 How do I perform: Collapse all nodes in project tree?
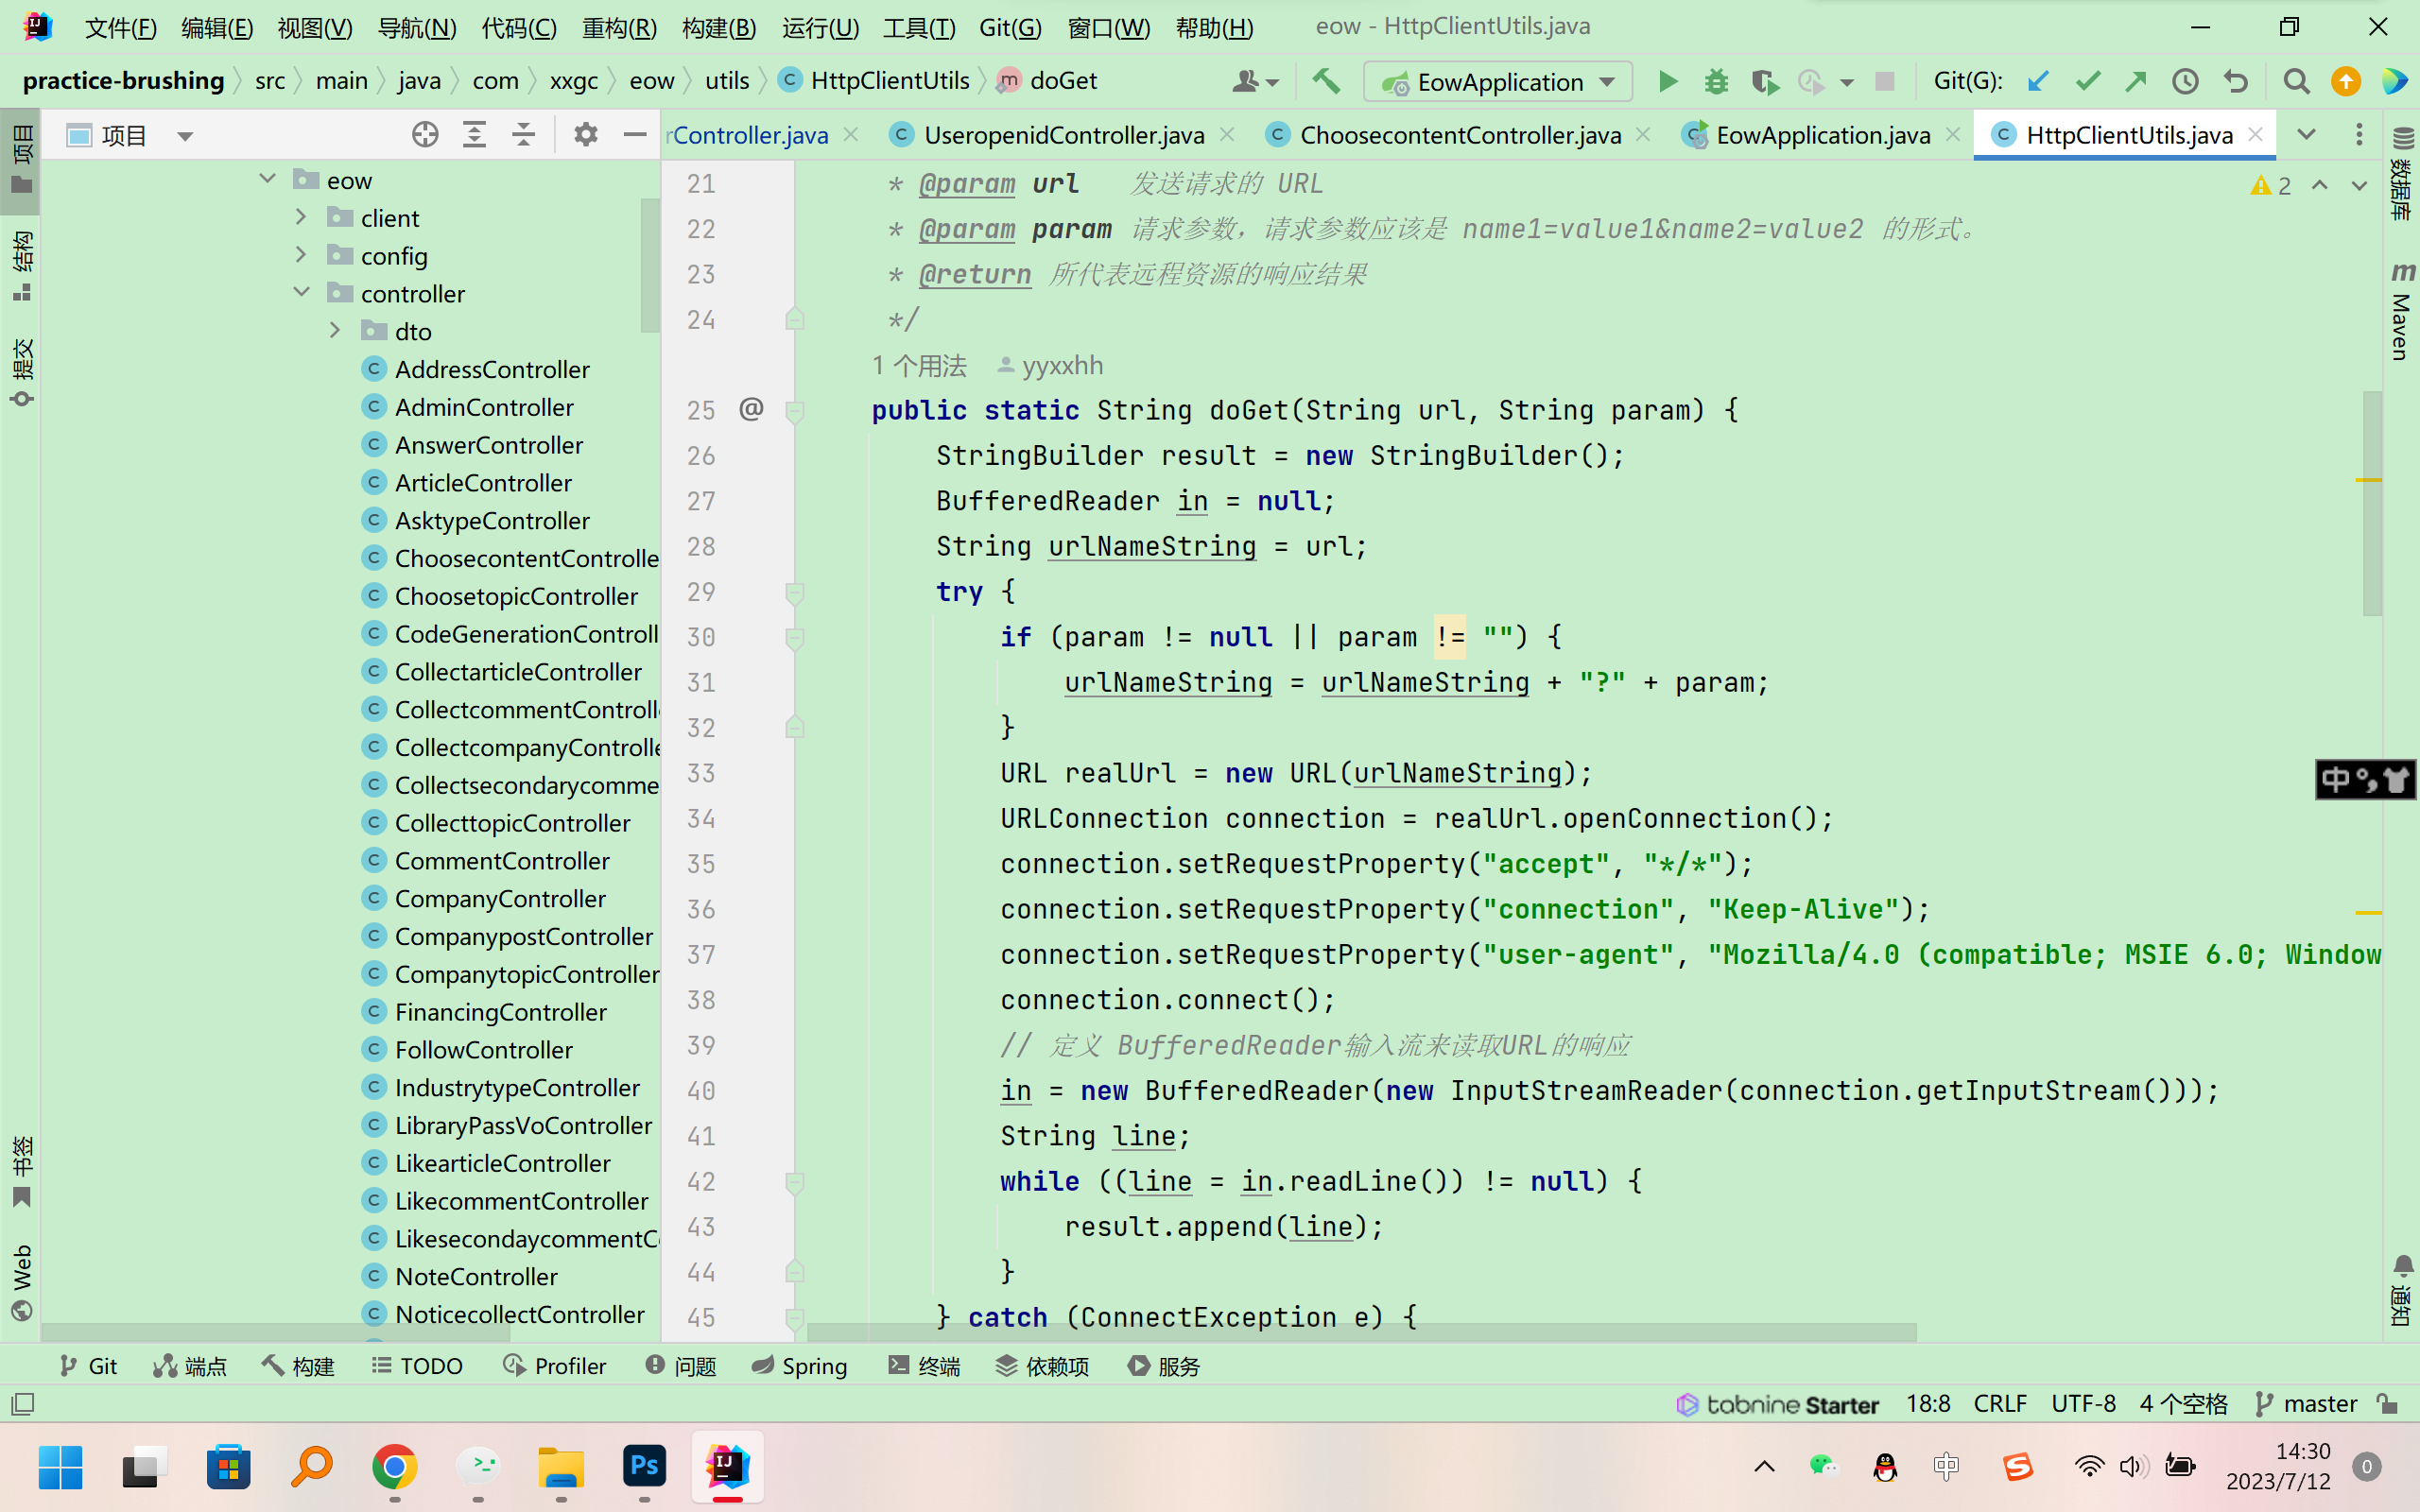tap(523, 135)
